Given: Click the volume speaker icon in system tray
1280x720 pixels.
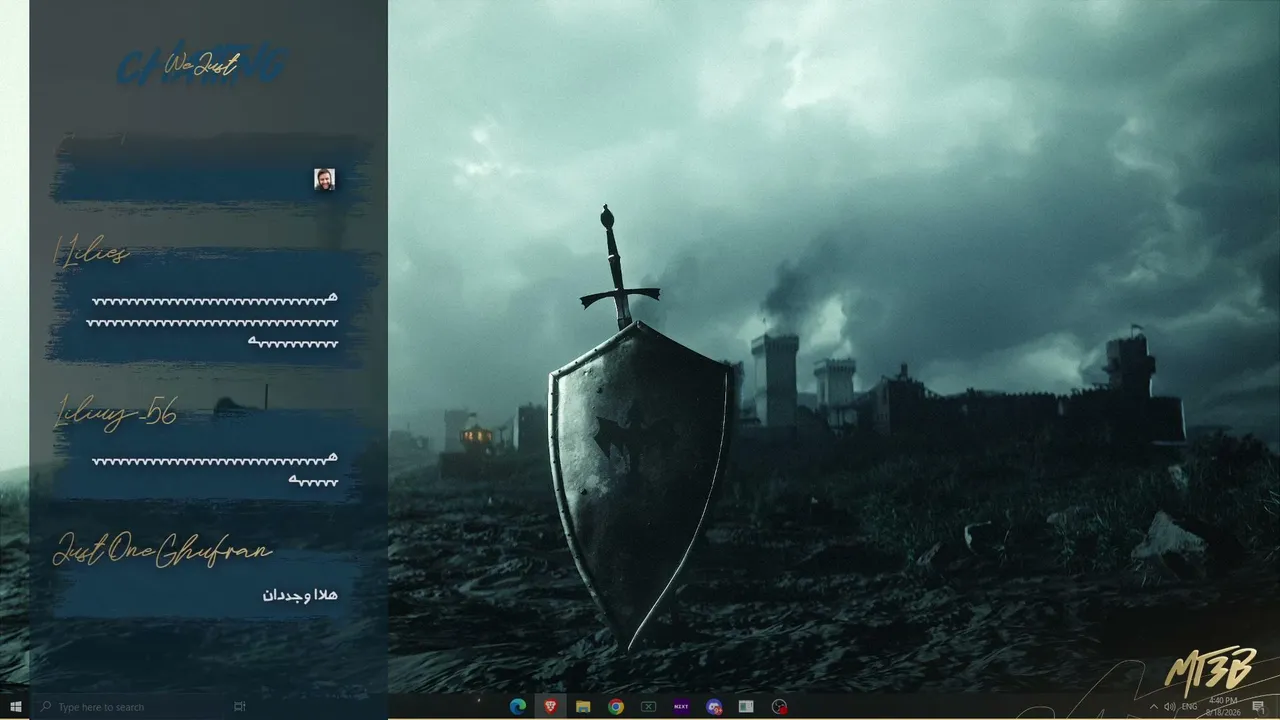Looking at the screenshot, I should point(1170,706).
